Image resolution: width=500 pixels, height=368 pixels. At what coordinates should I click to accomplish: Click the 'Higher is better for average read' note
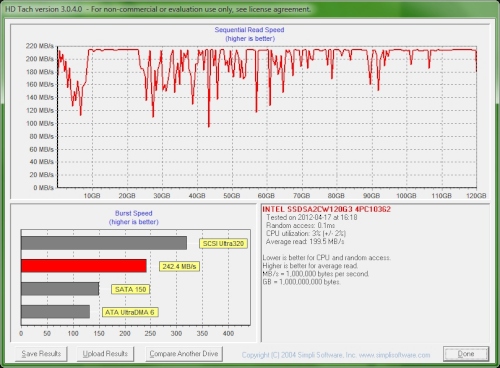point(310,266)
